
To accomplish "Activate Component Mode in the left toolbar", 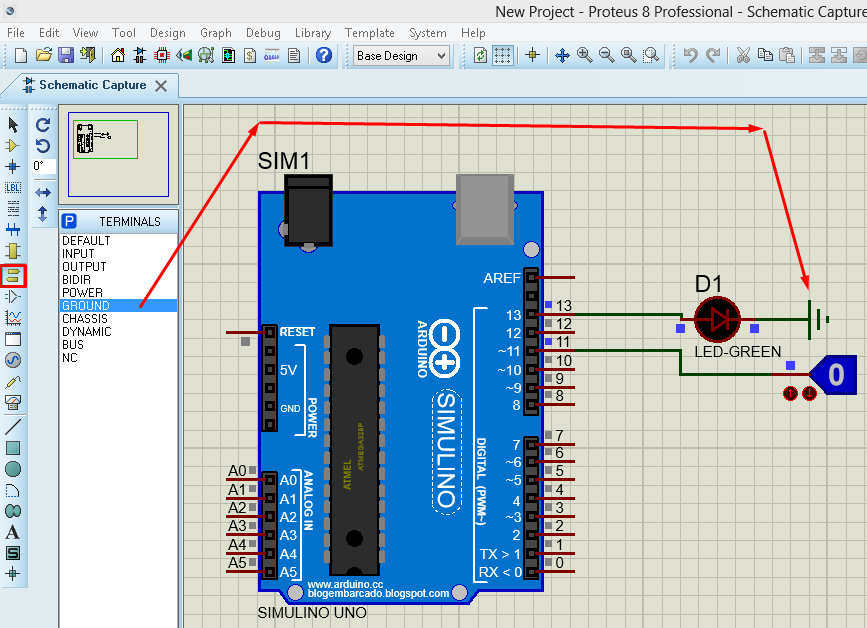I will (x=13, y=145).
